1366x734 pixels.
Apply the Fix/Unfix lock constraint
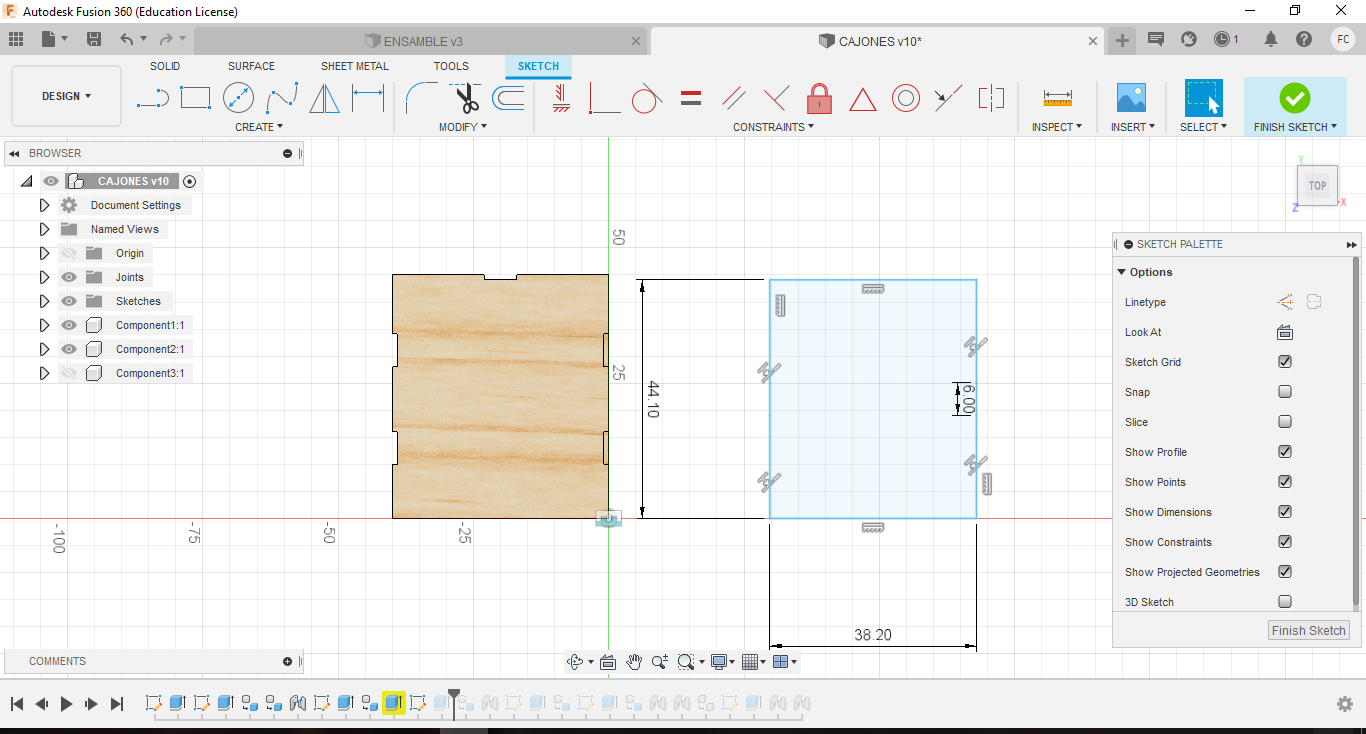tap(819, 98)
